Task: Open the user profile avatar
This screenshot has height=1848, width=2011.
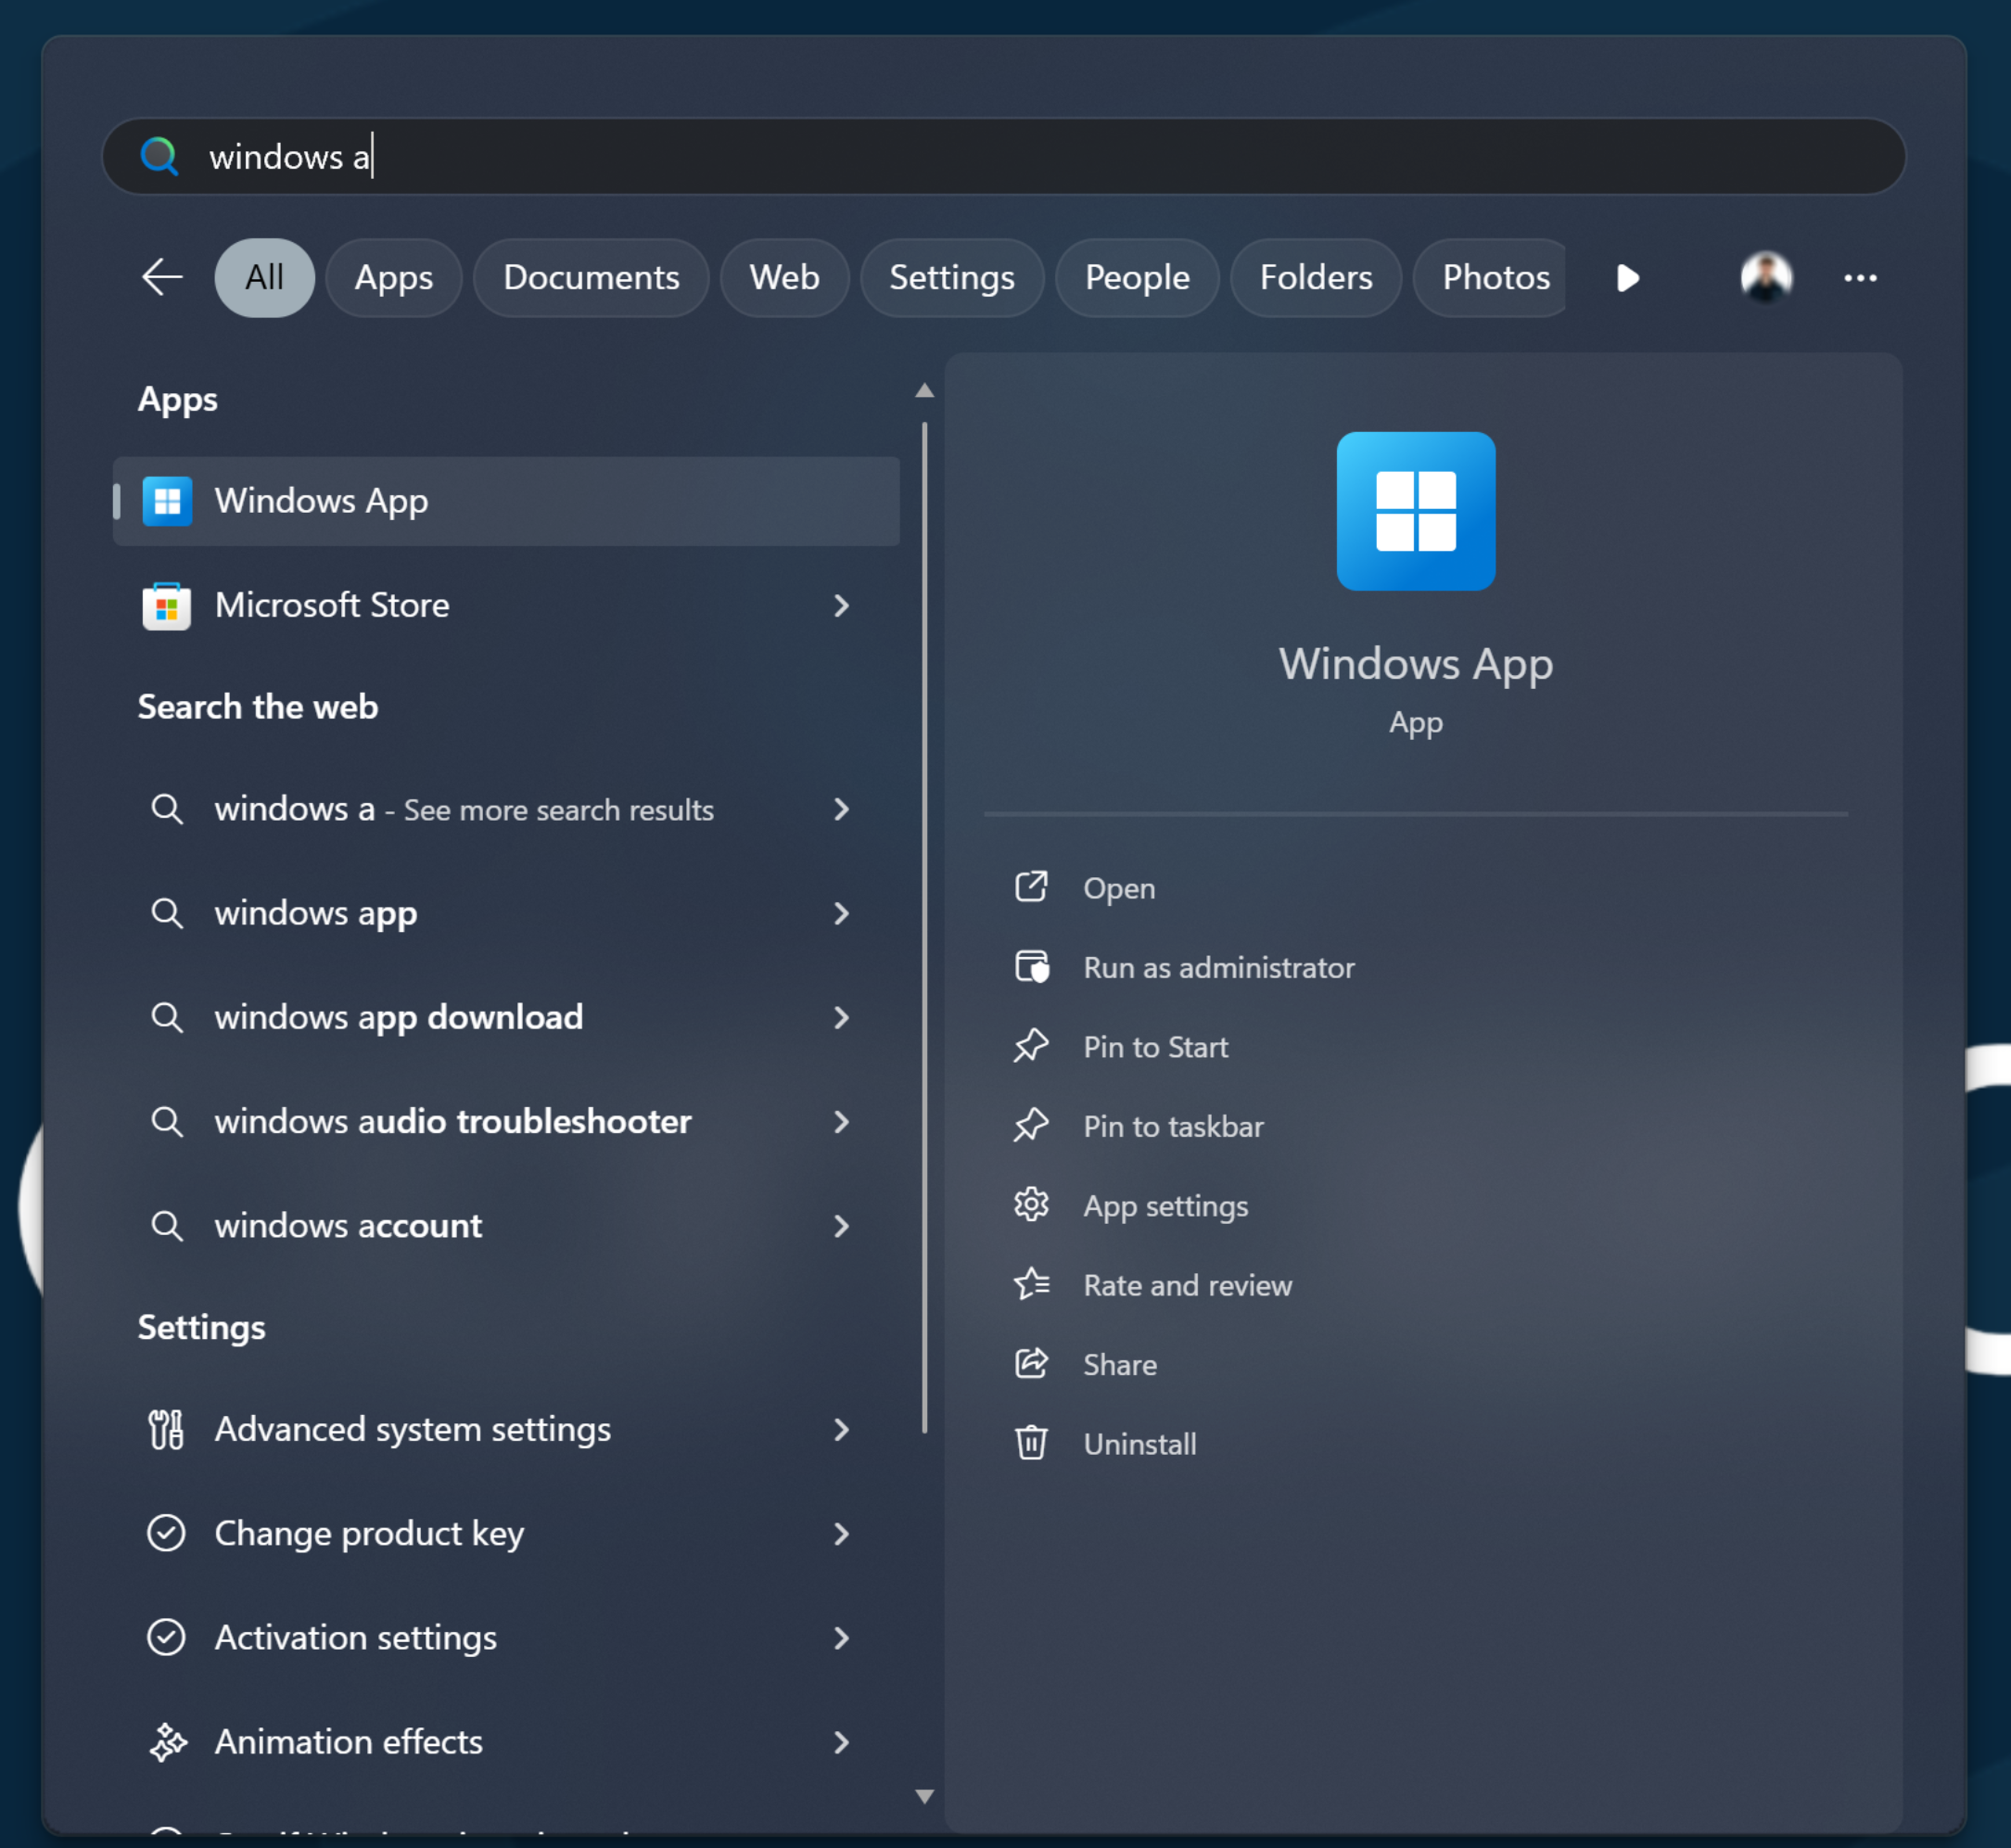Action: click(x=1765, y=277)
